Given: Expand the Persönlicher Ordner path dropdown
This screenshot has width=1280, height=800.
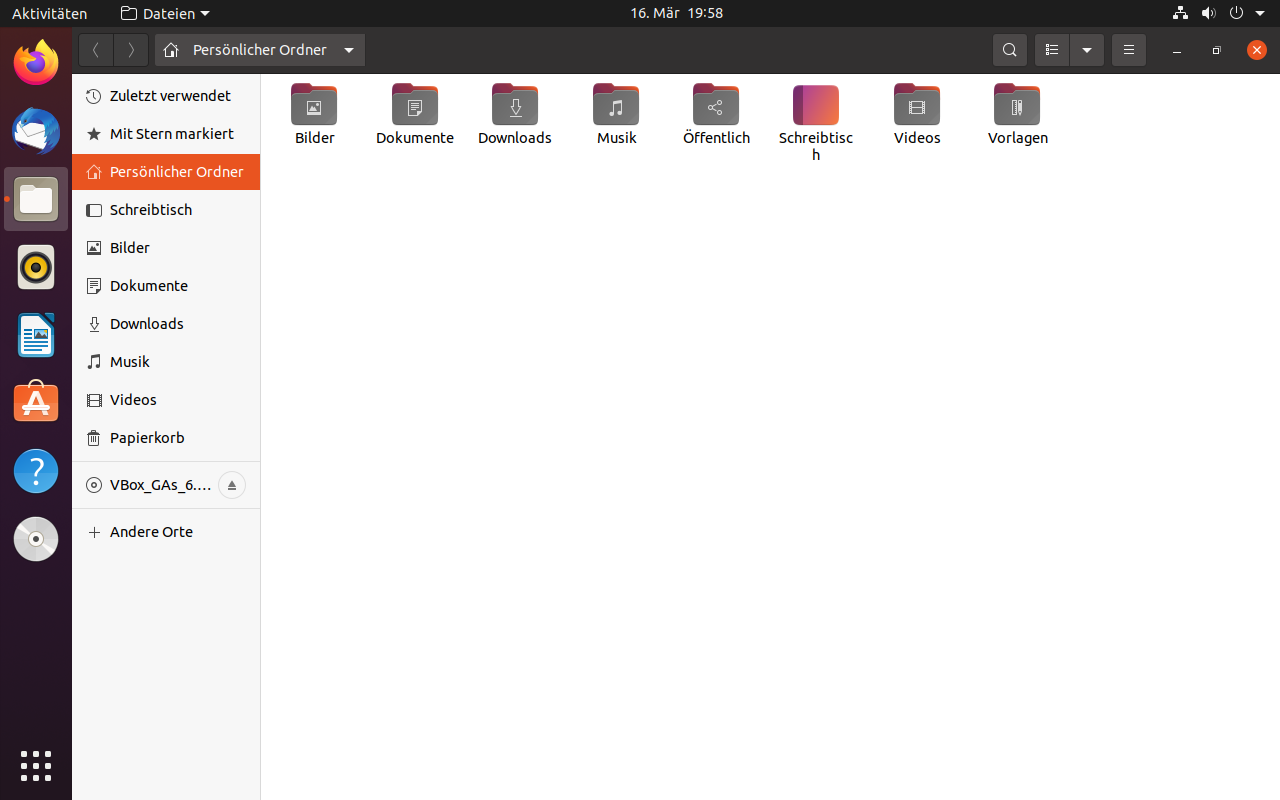Looking at the screenshot, I should pos(349,50).
